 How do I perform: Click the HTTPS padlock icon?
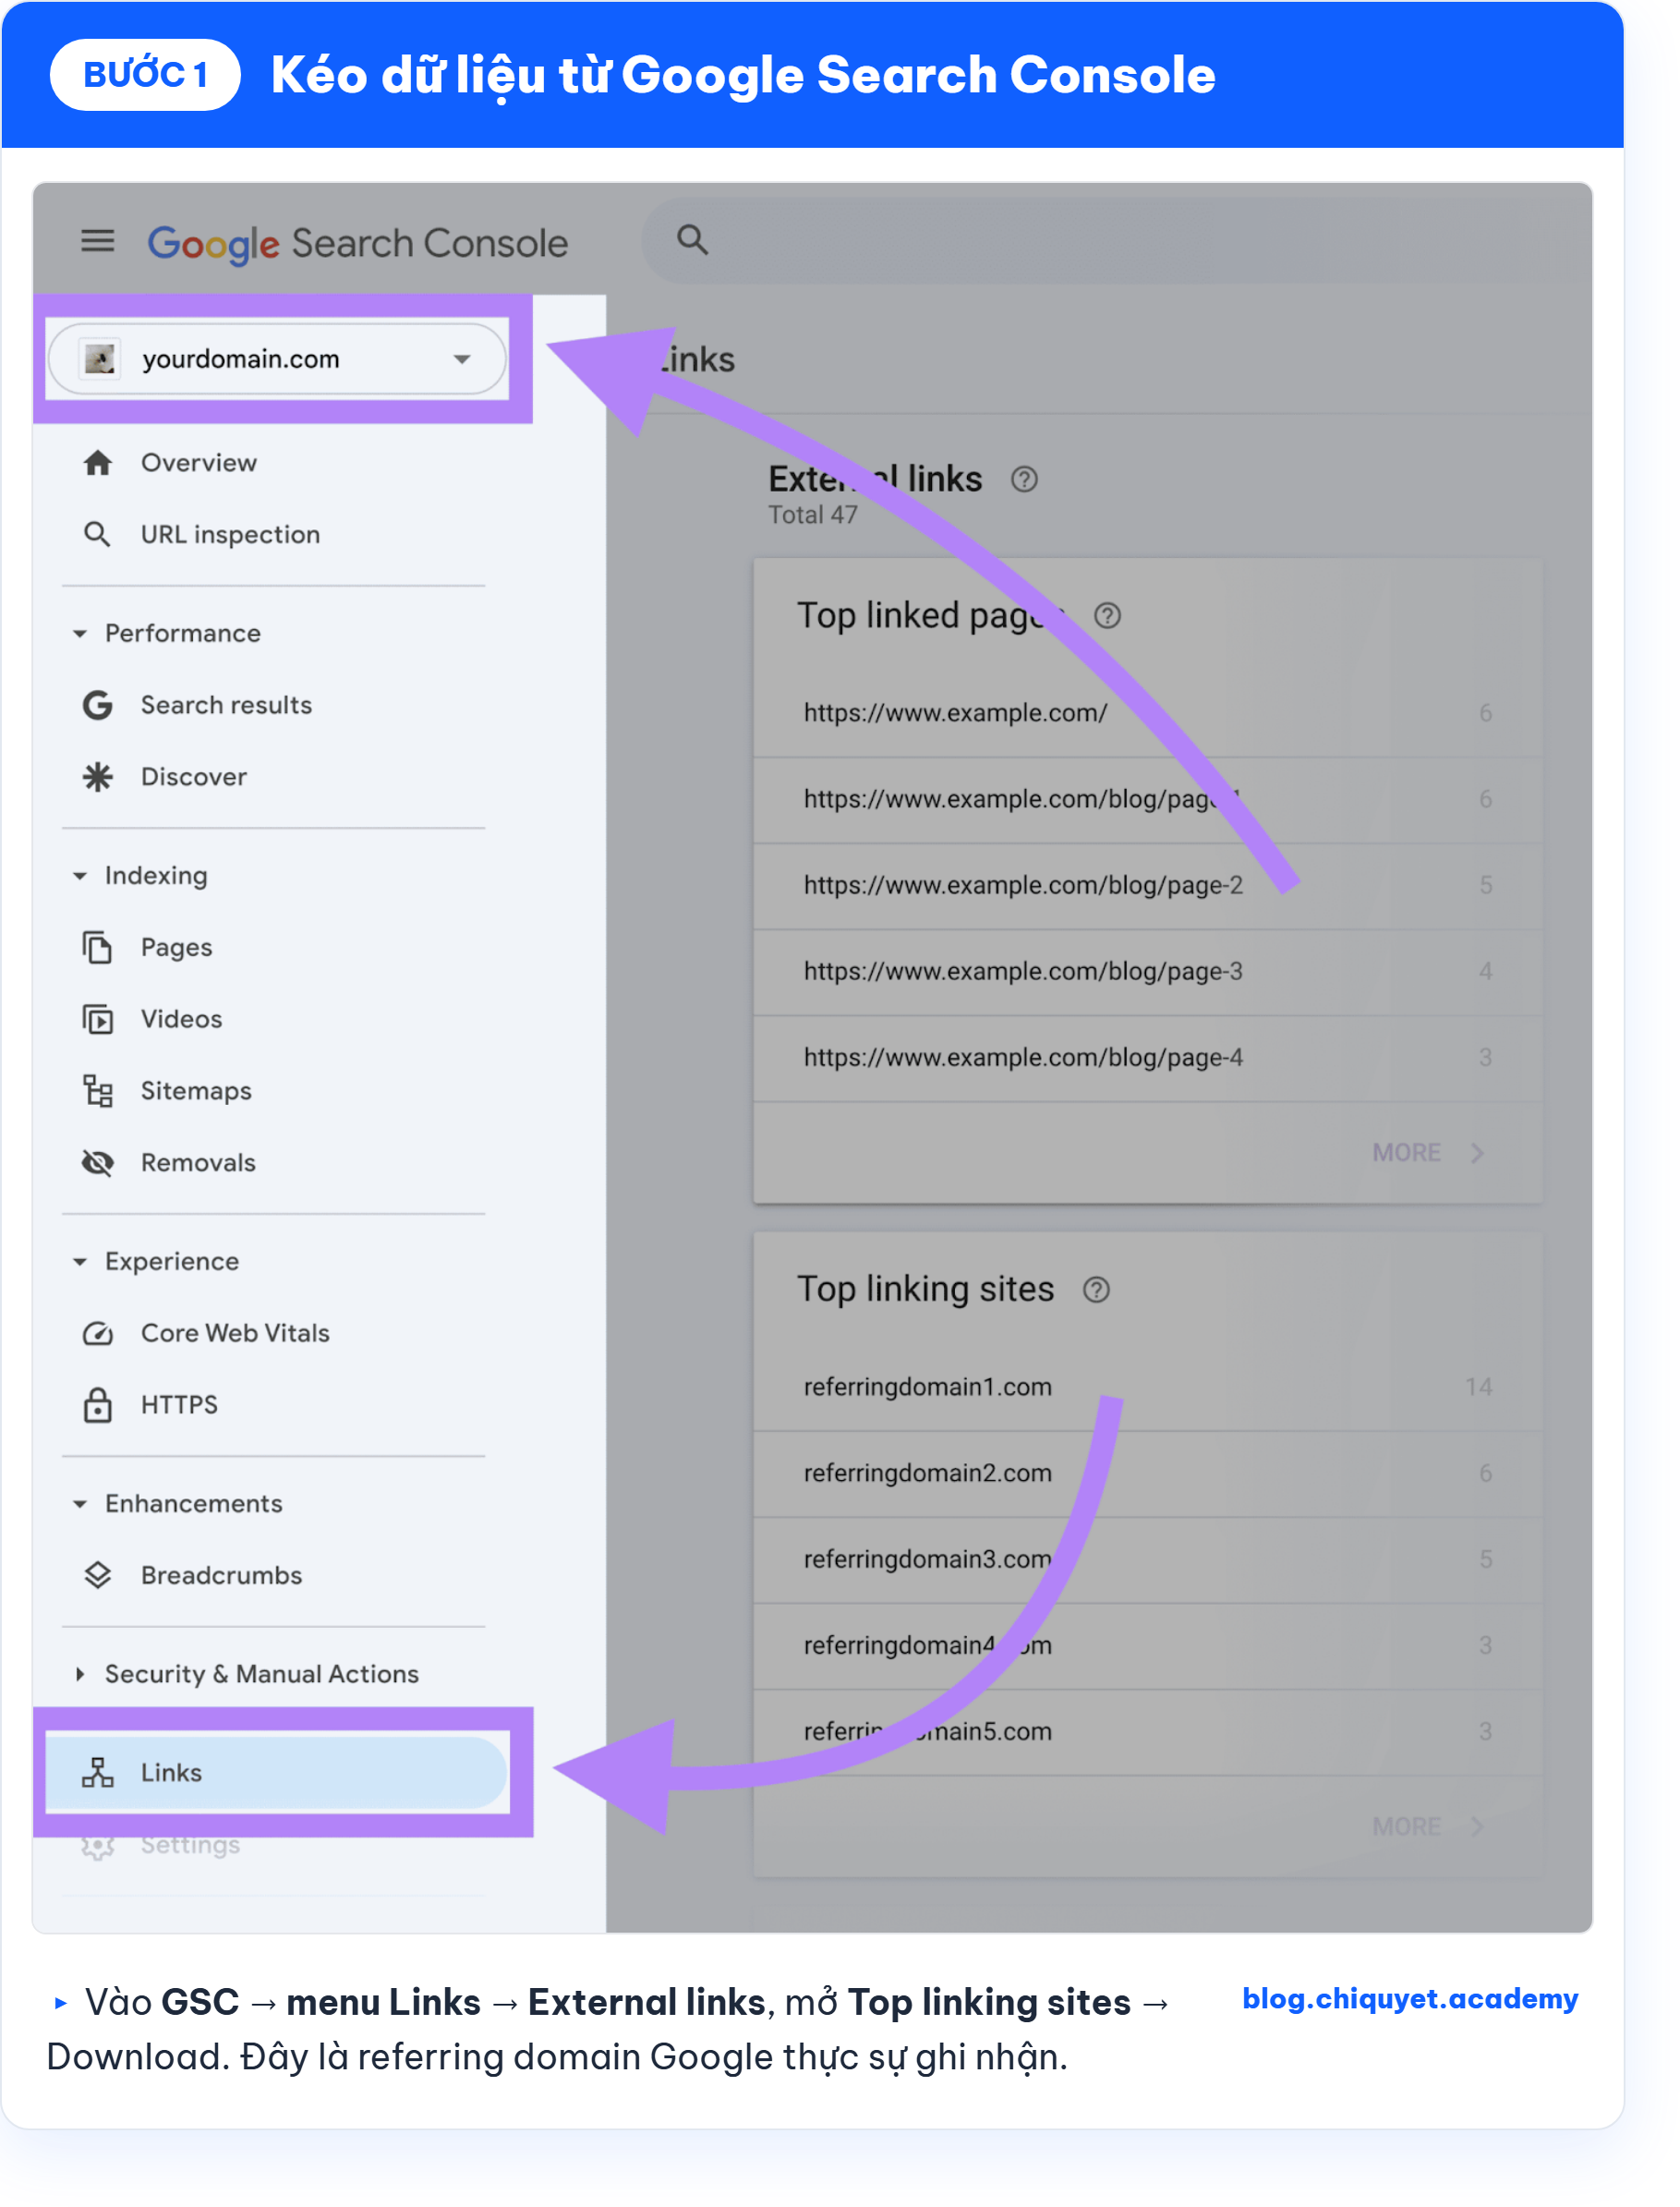(x=97, y=1405)
